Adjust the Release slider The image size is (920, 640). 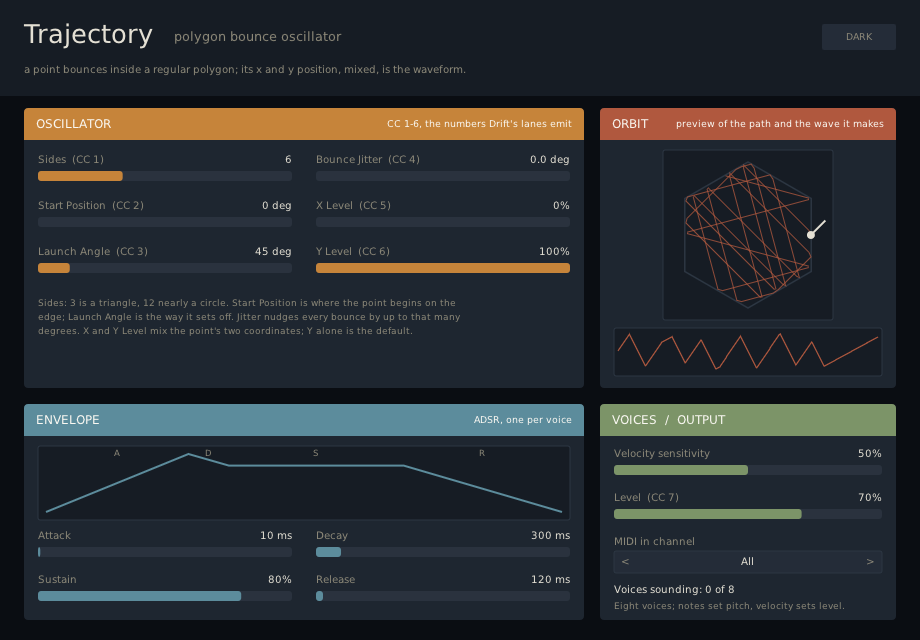(x=443, y=596)
